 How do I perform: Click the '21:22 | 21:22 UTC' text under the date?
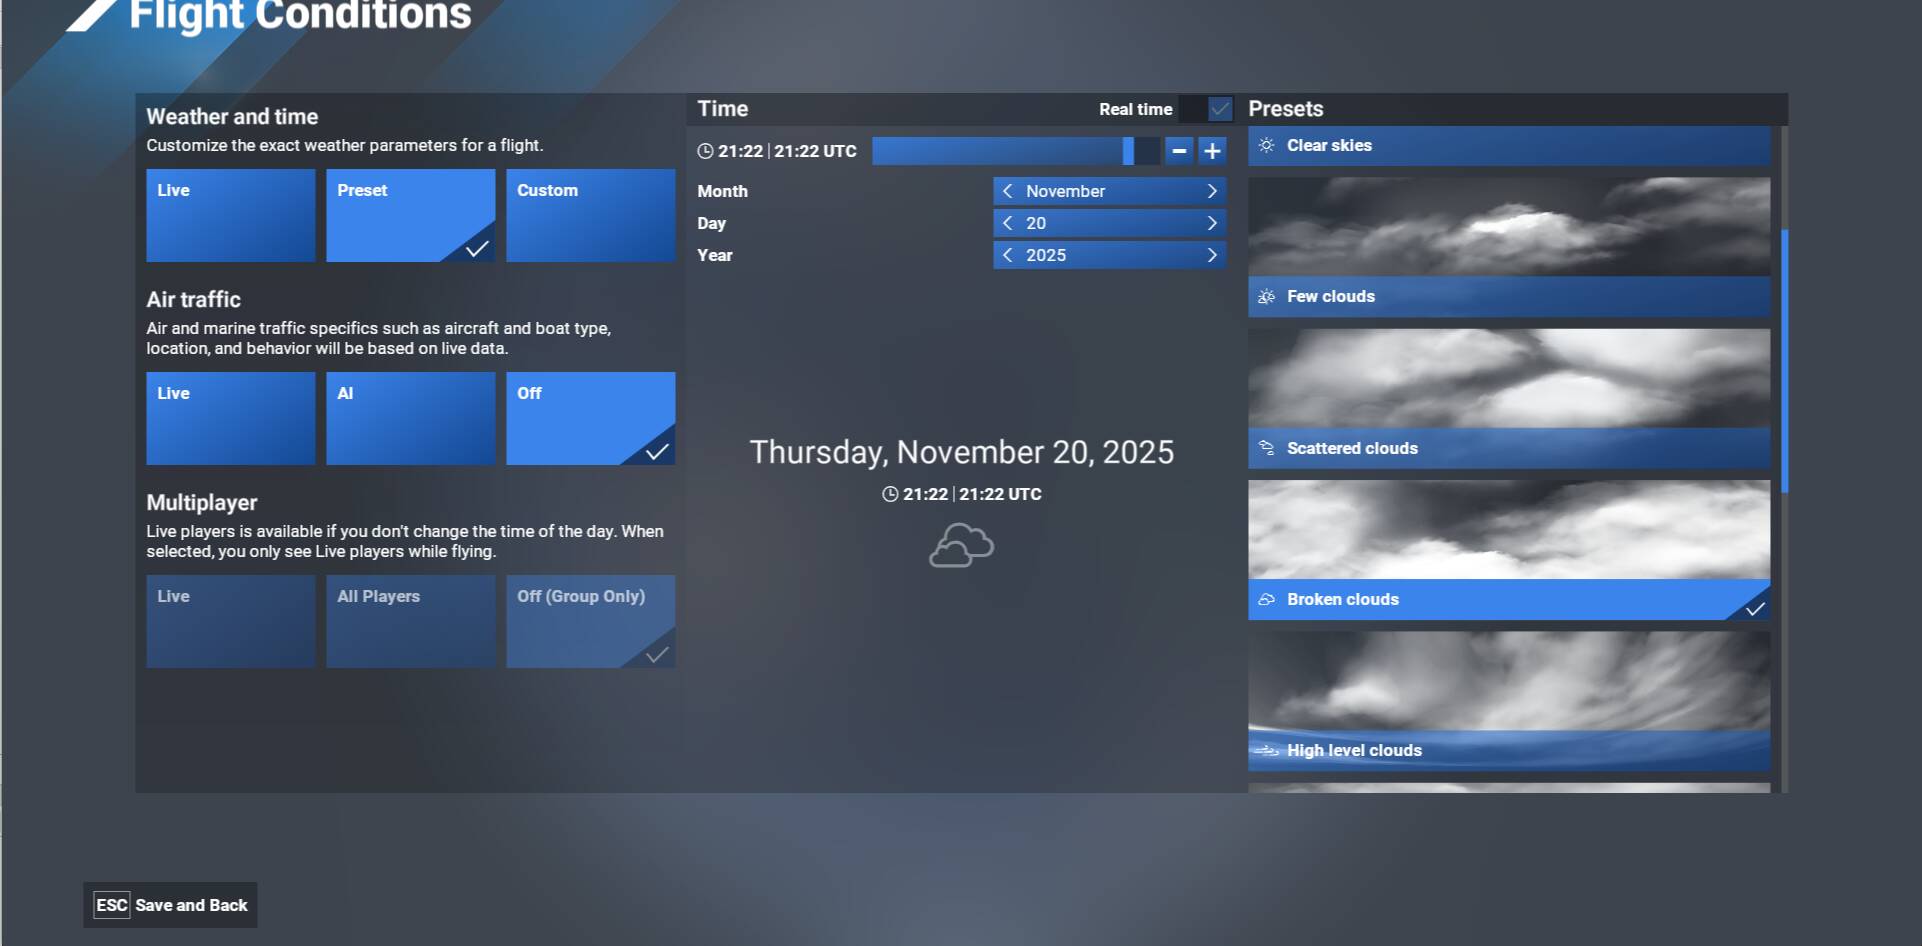pyautogui.click(x=972, y=494)
